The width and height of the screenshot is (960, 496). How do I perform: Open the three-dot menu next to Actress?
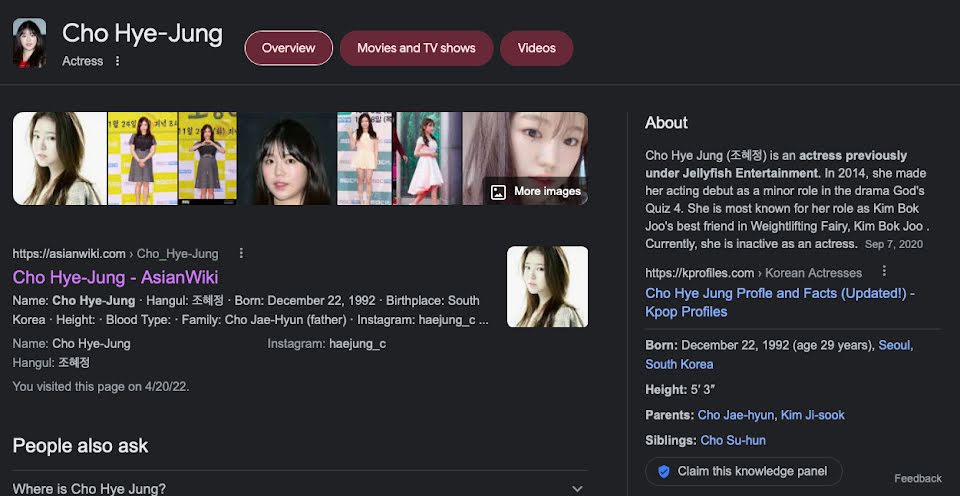(118, 61)
